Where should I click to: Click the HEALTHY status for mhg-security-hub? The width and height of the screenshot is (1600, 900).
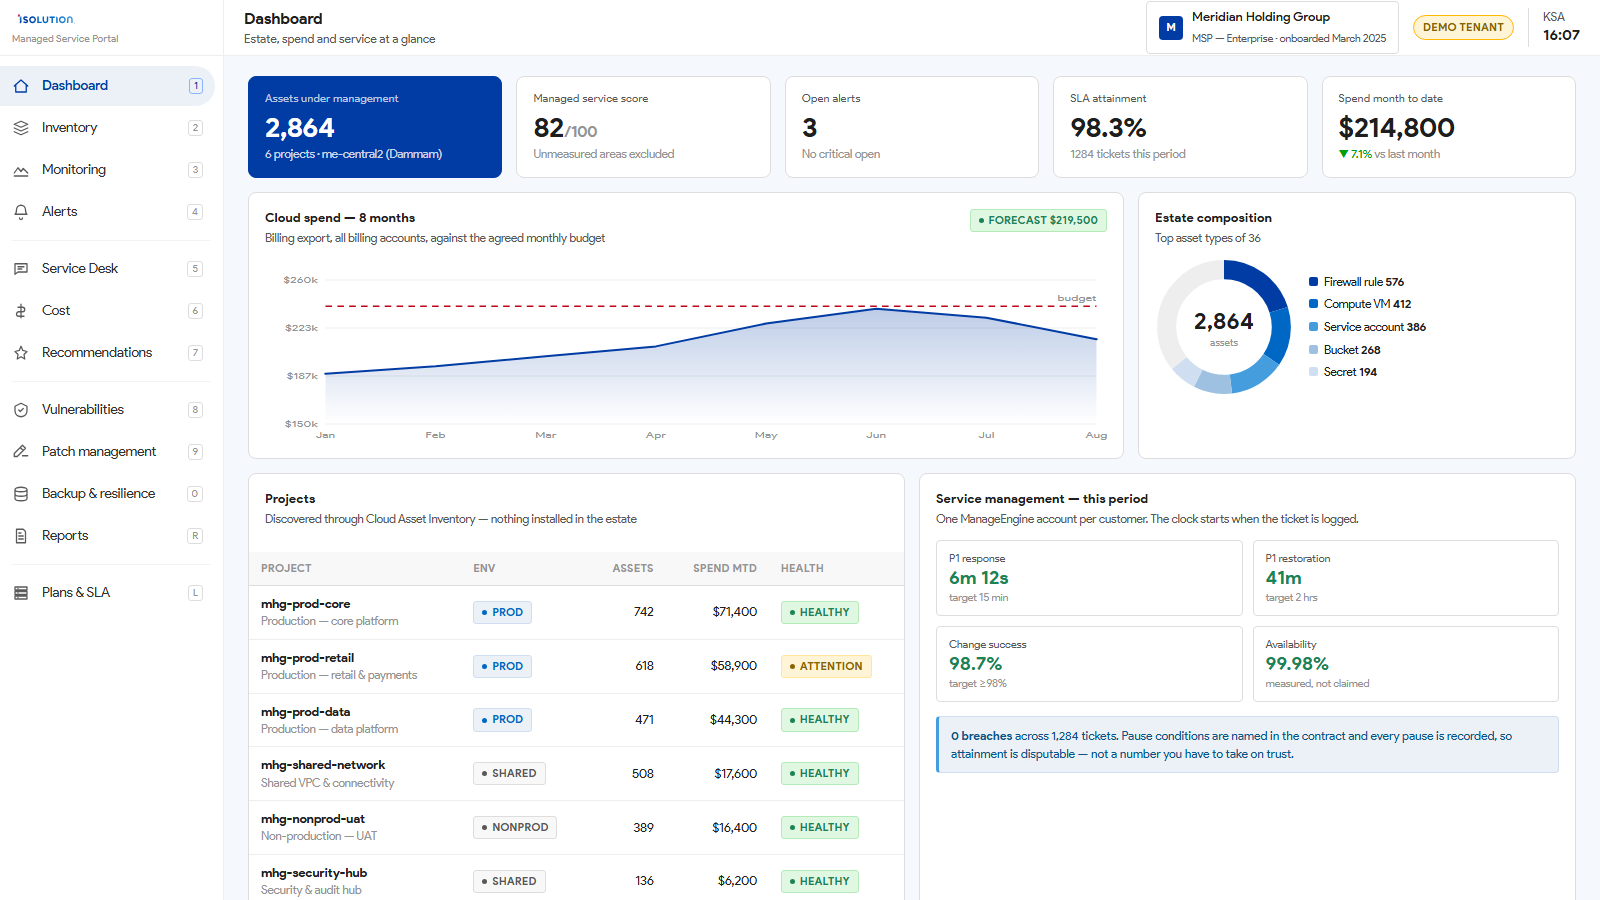click(820, 881)
